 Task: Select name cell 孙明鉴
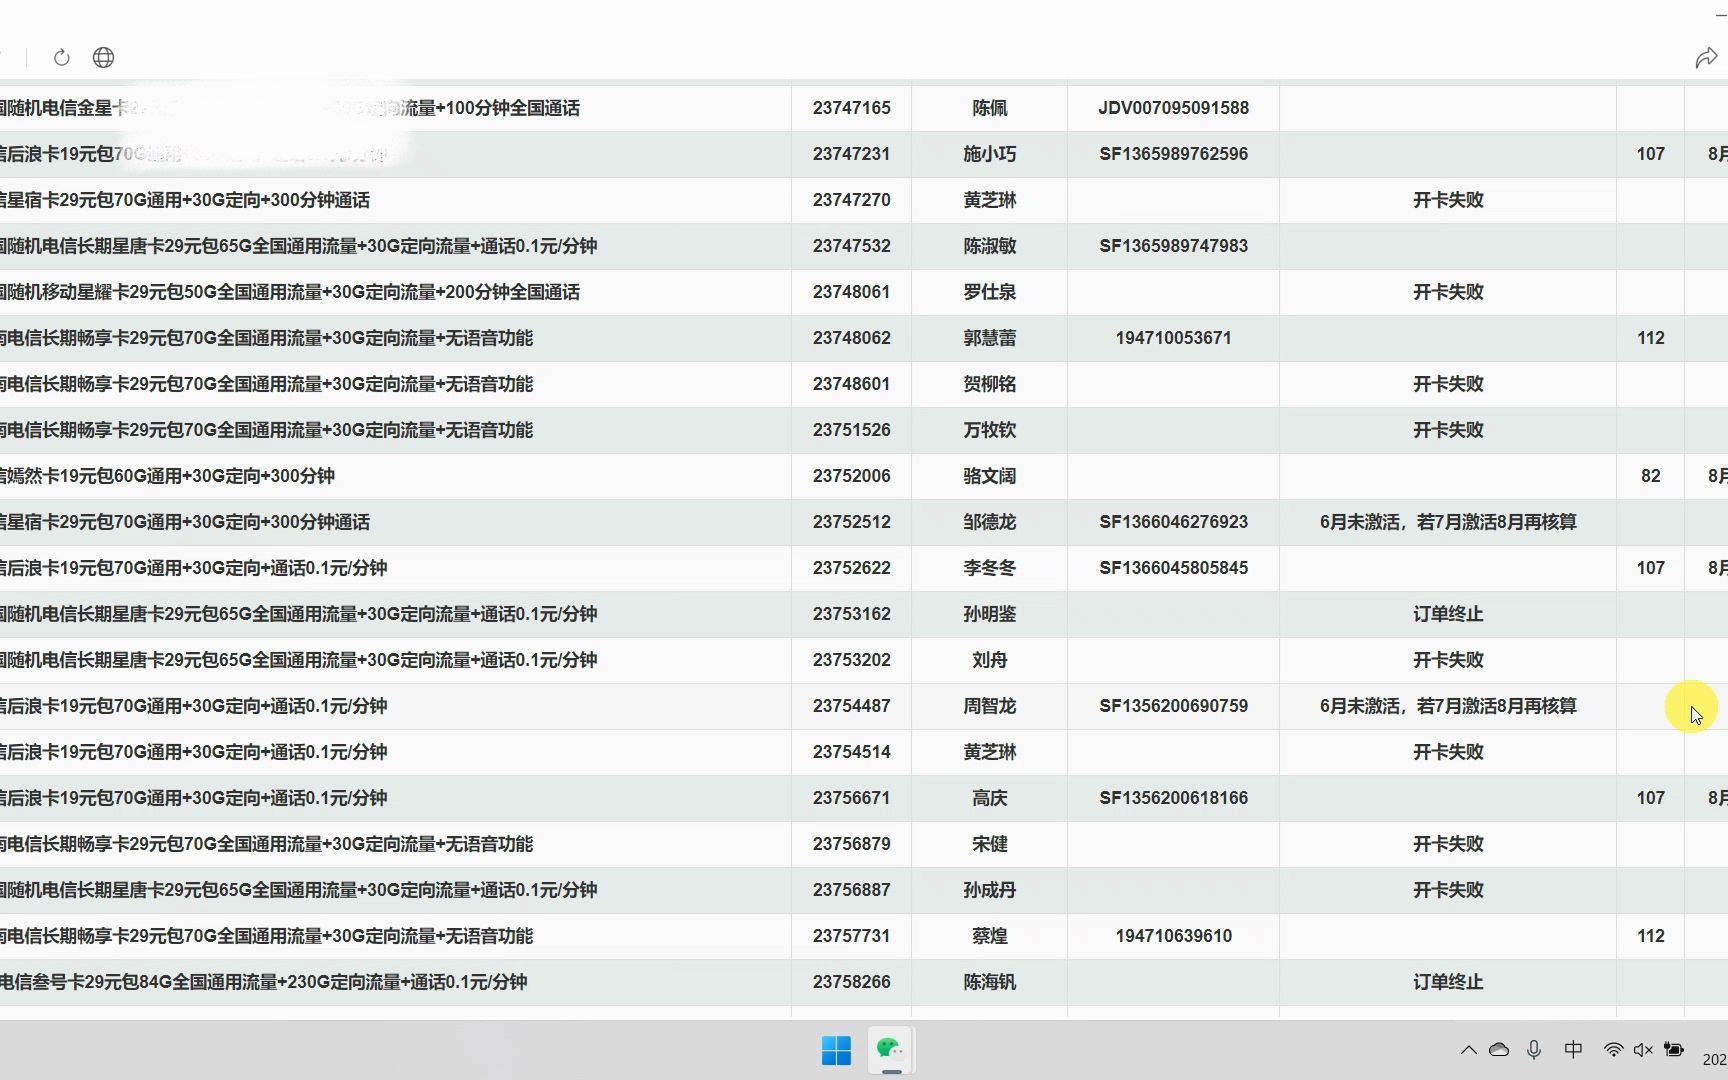[990, 614]
